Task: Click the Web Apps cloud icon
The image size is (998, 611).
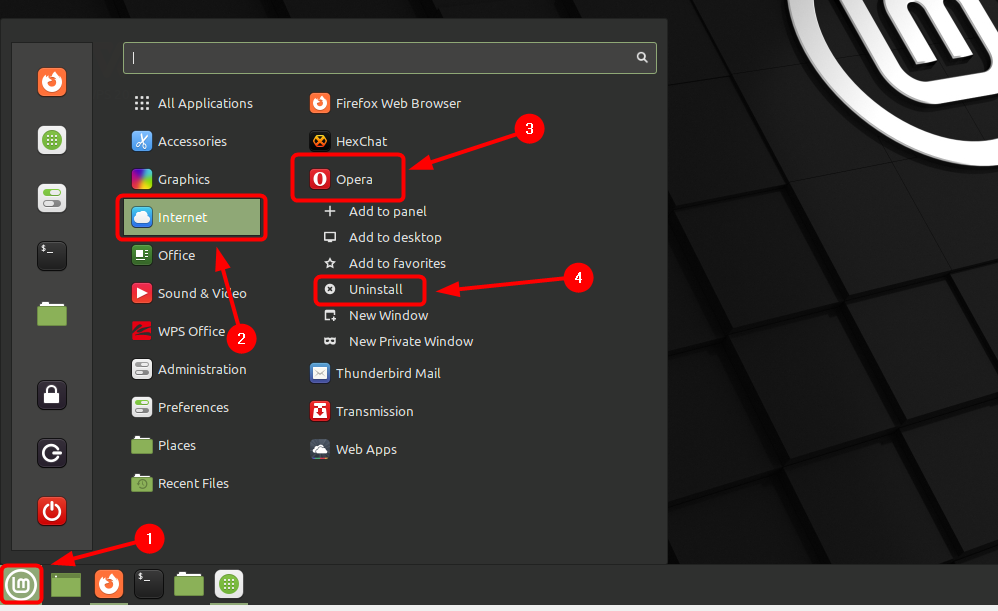Action: (320, 449)
